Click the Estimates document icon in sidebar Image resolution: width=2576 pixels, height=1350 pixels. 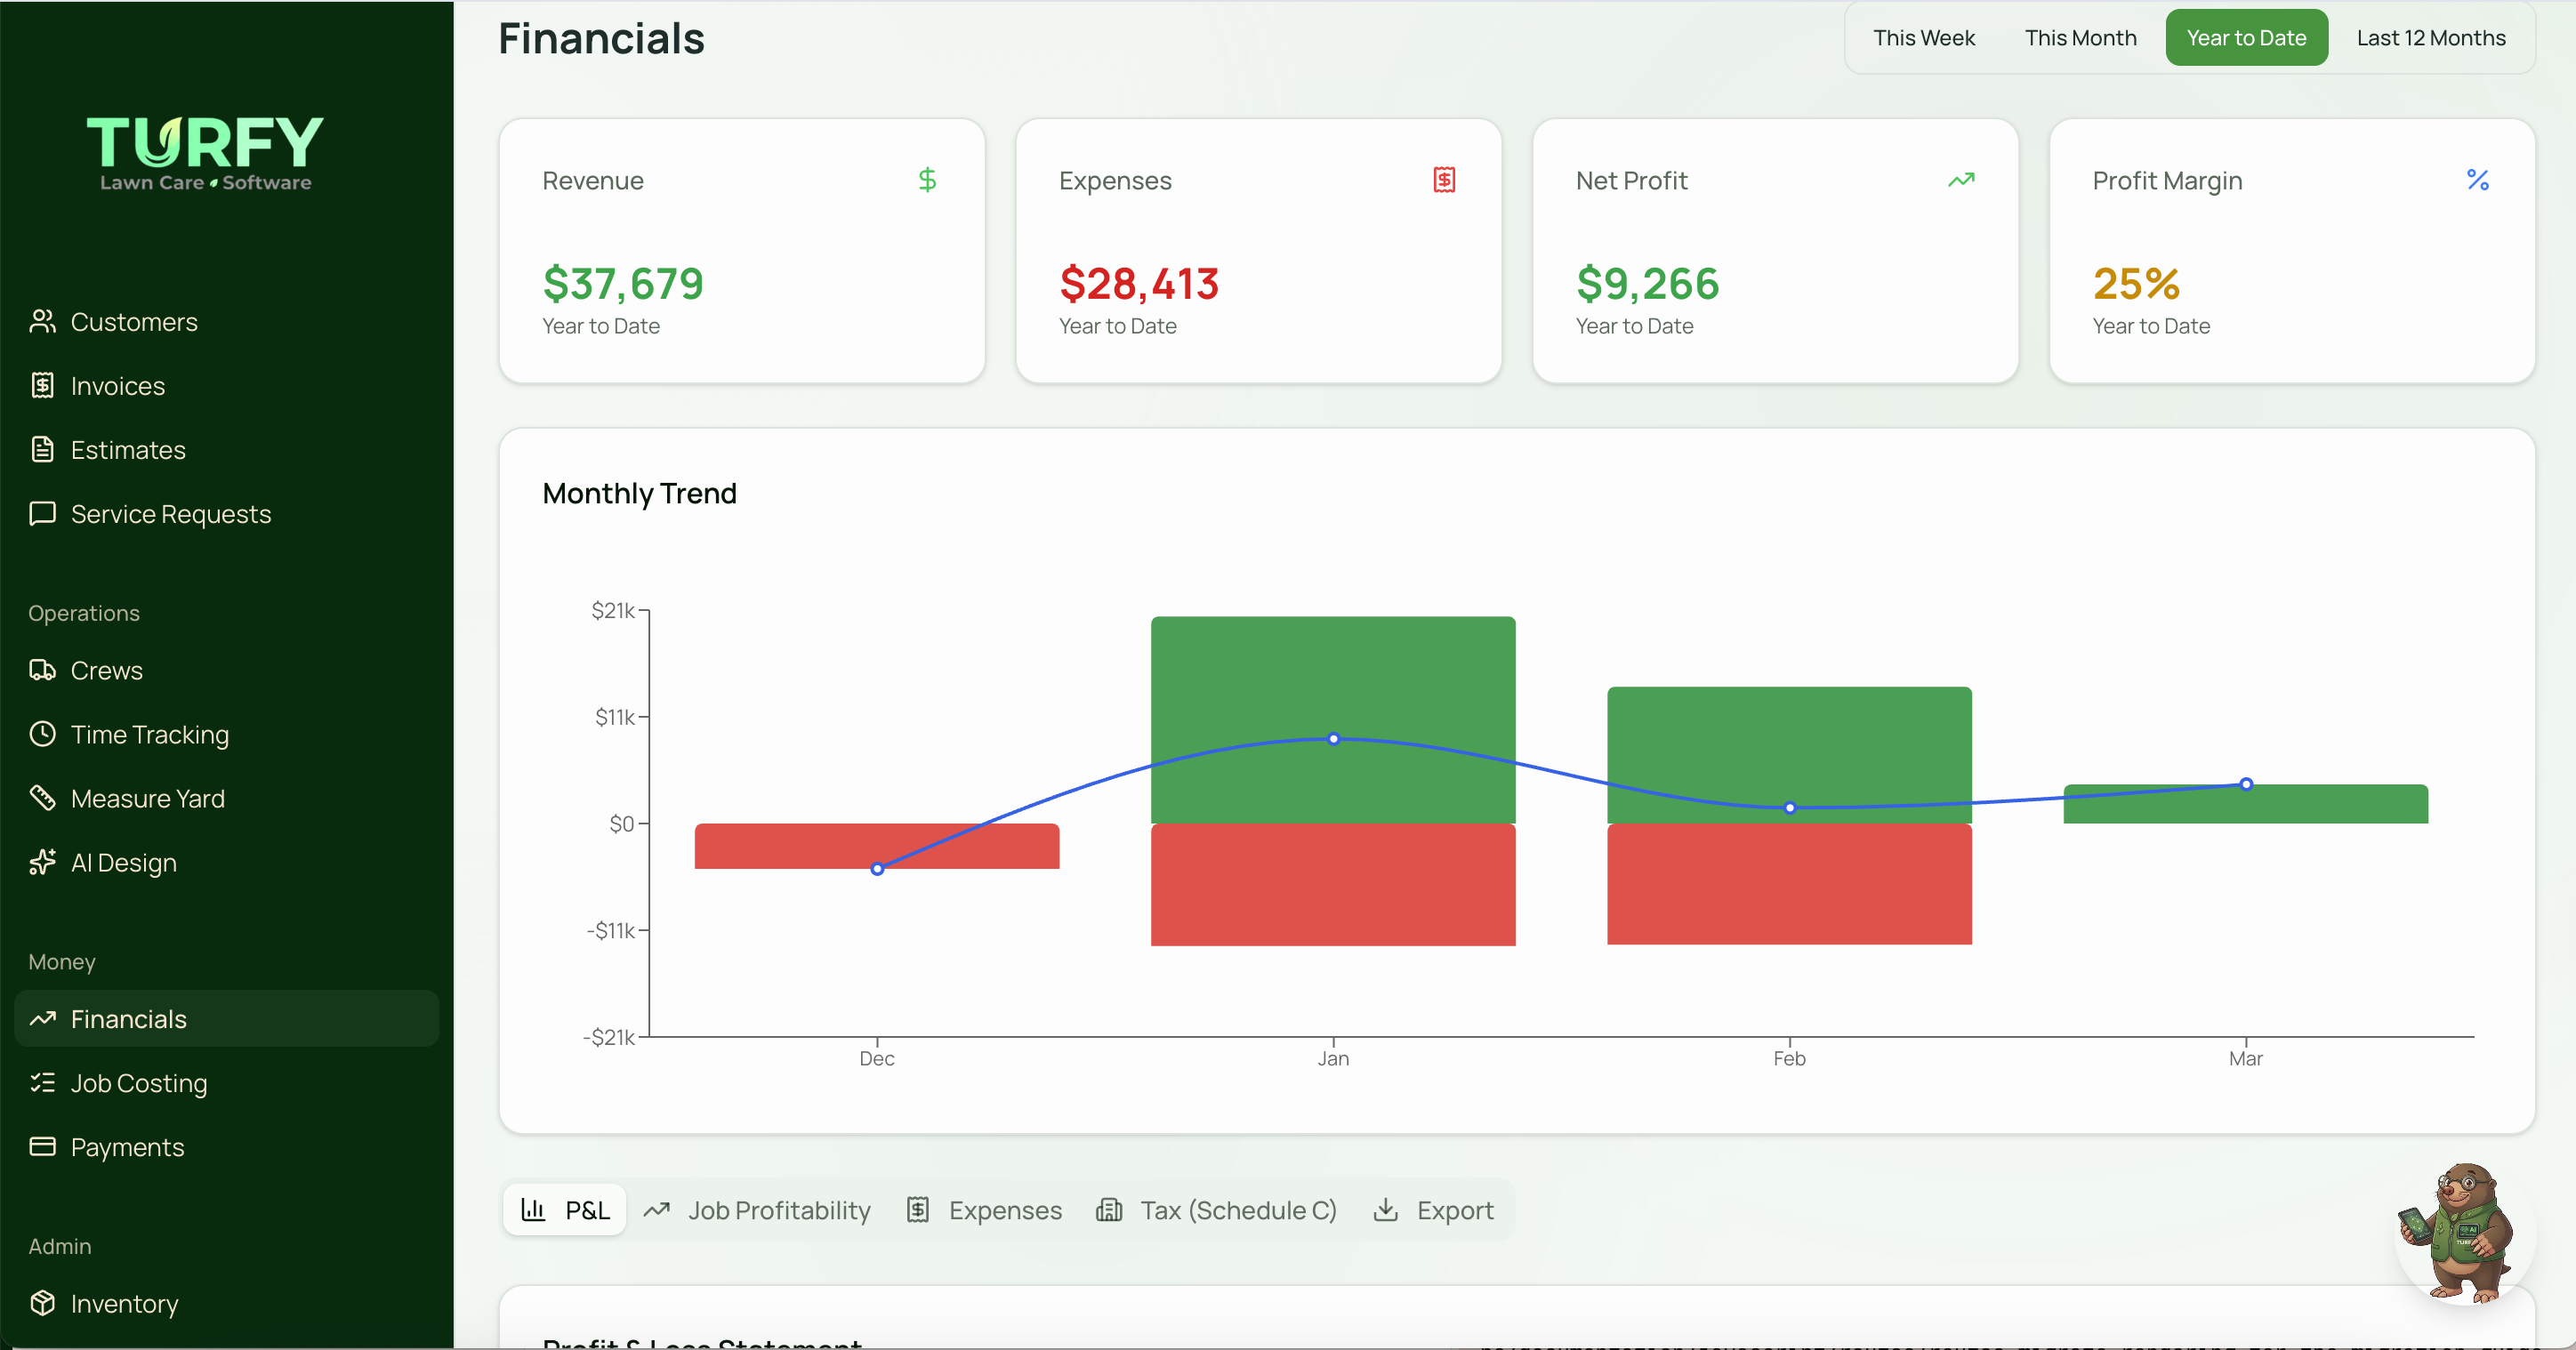(x=42, y=449)
